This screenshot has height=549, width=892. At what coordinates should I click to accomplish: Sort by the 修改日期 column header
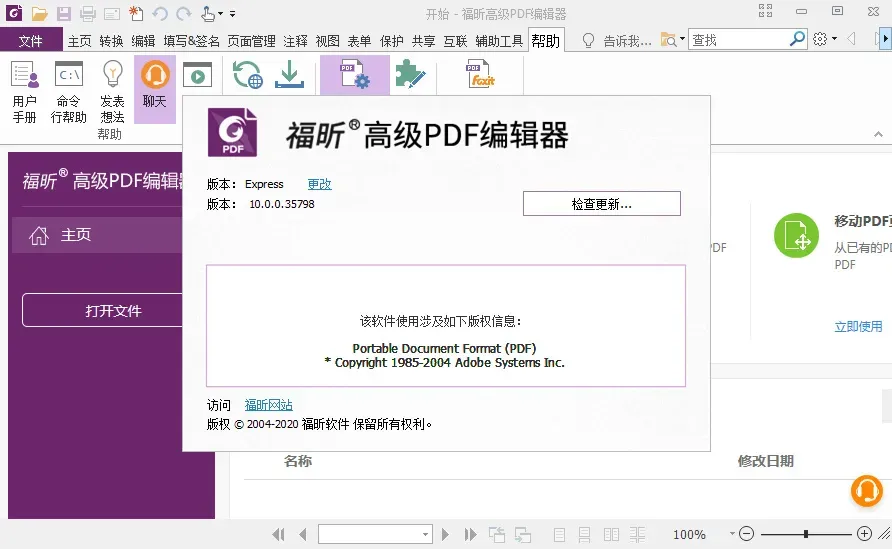point(765,461)
